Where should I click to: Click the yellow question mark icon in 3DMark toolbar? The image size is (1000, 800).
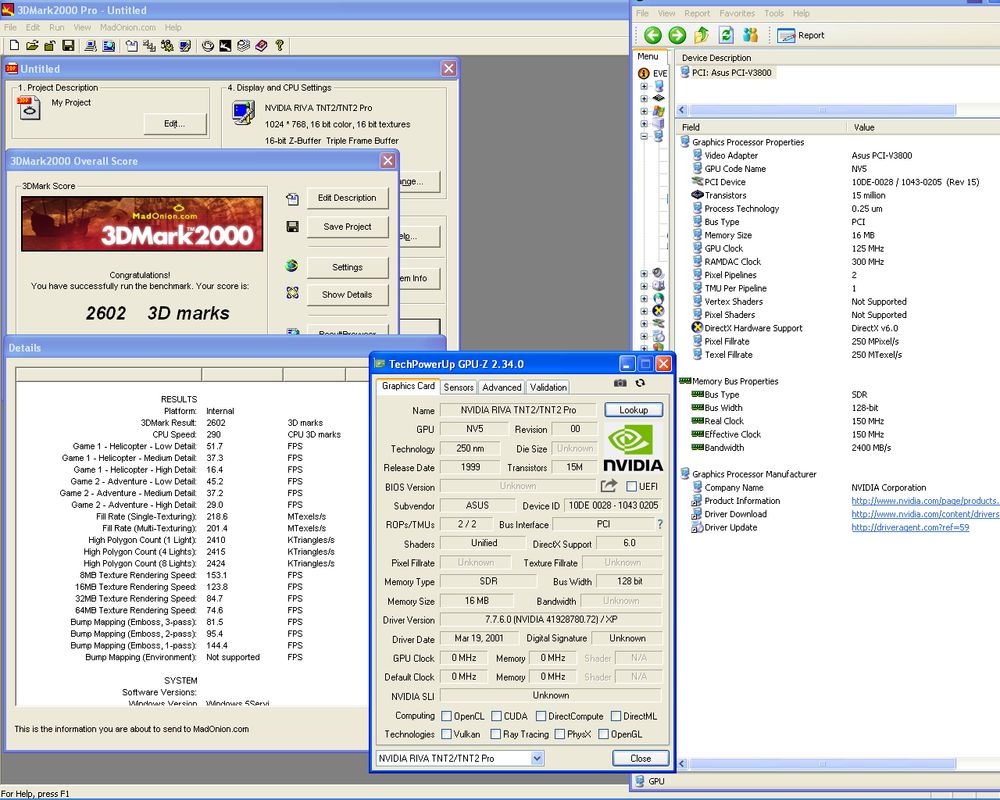click(279, 45)
